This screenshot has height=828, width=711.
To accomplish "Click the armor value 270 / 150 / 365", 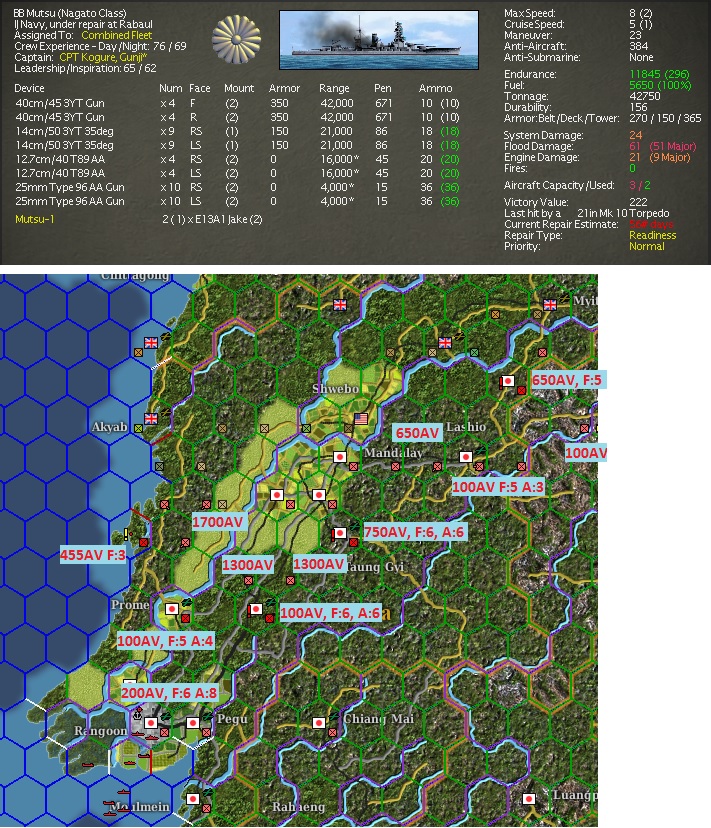I will pos(665,119).
